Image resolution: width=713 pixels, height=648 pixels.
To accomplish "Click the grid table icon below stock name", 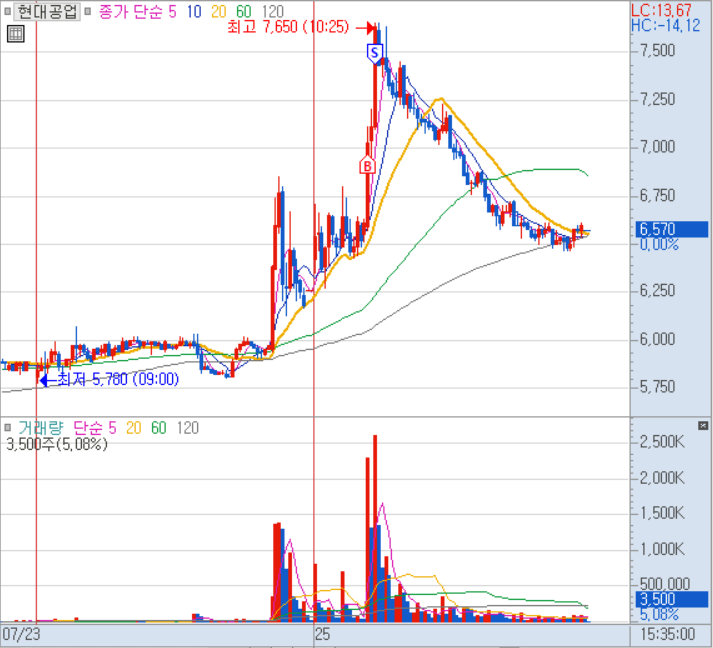I will point(15,33).
